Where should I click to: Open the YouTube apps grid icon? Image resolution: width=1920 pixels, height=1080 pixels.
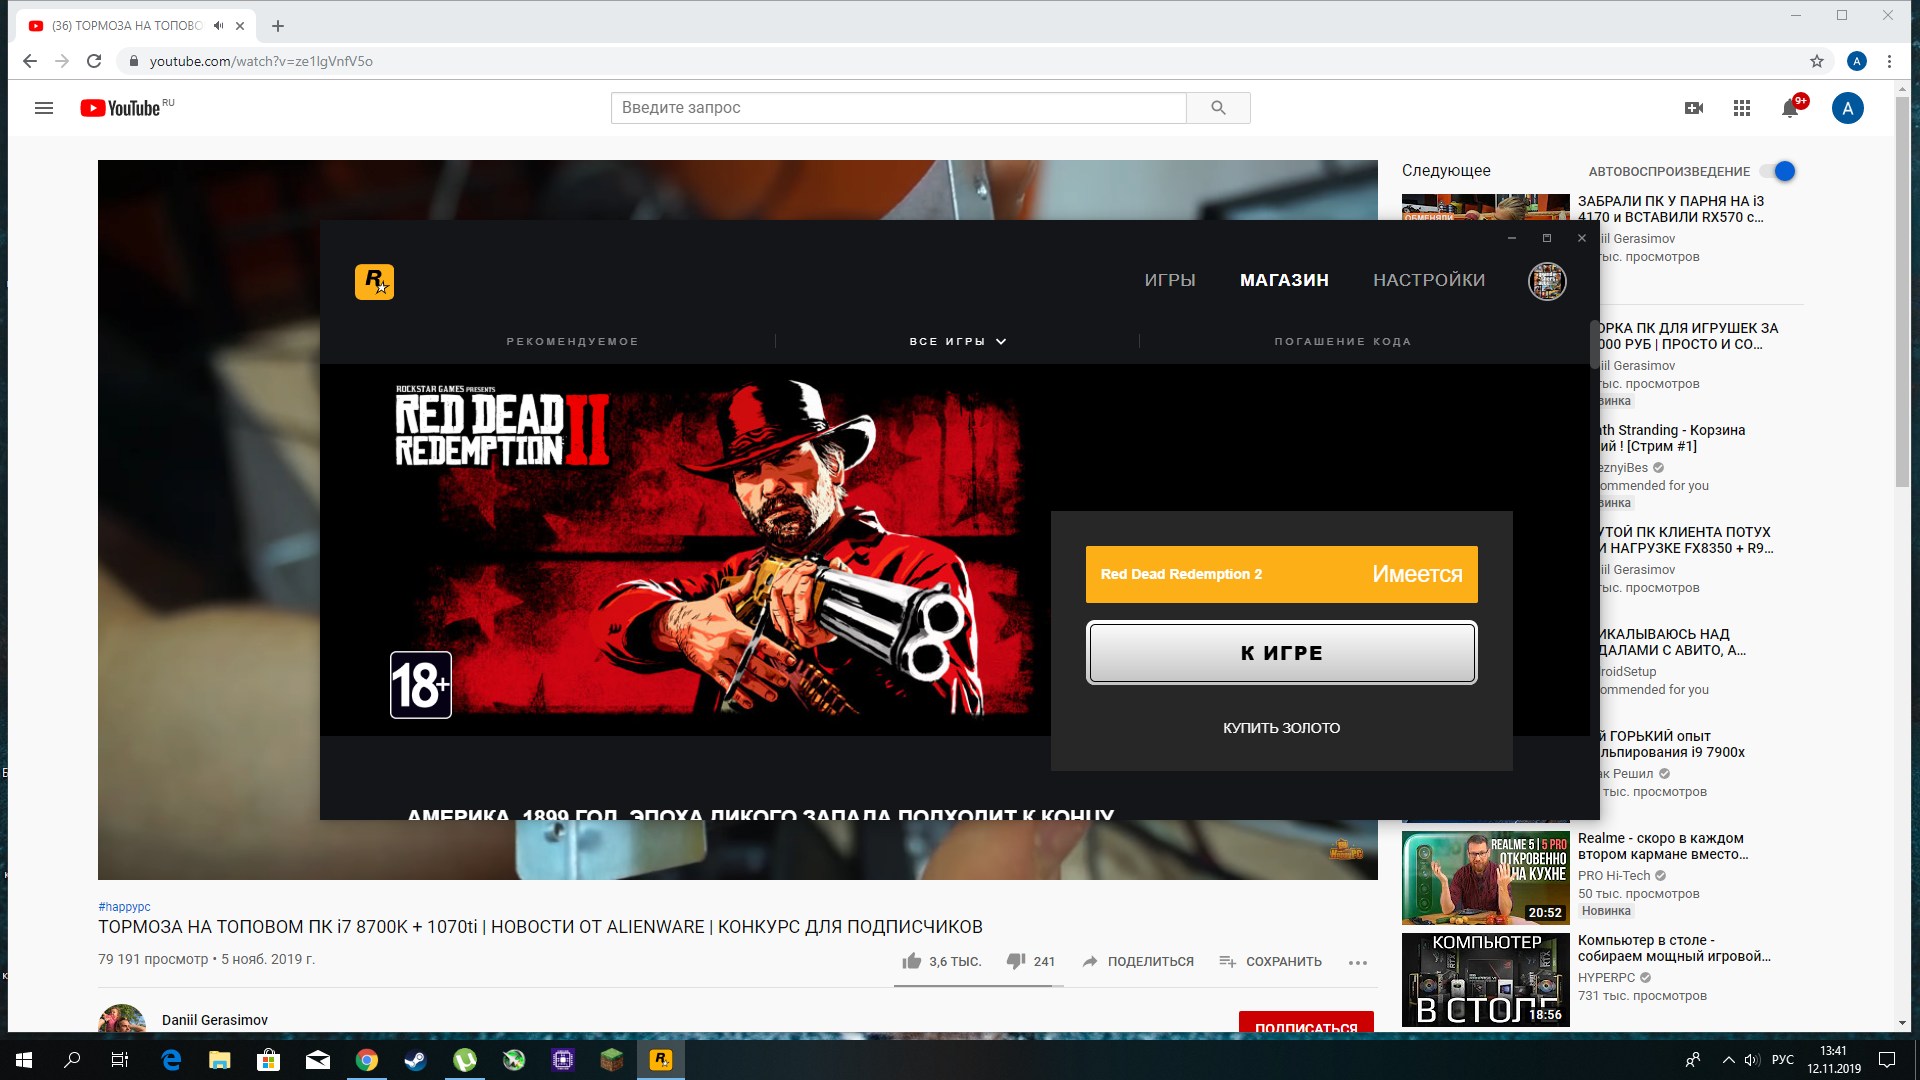[x=1741, y=108]
